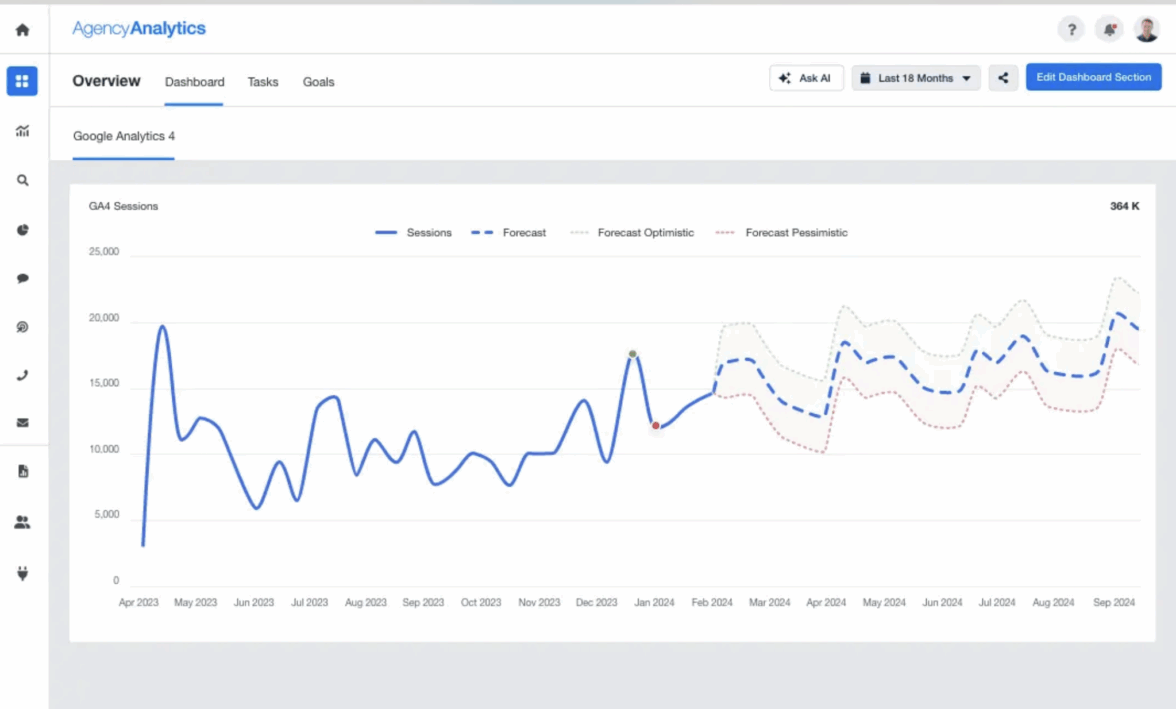The image size is (1176, 709).
Task: Switch to the Tasks tab
Action: pos(263,82)
